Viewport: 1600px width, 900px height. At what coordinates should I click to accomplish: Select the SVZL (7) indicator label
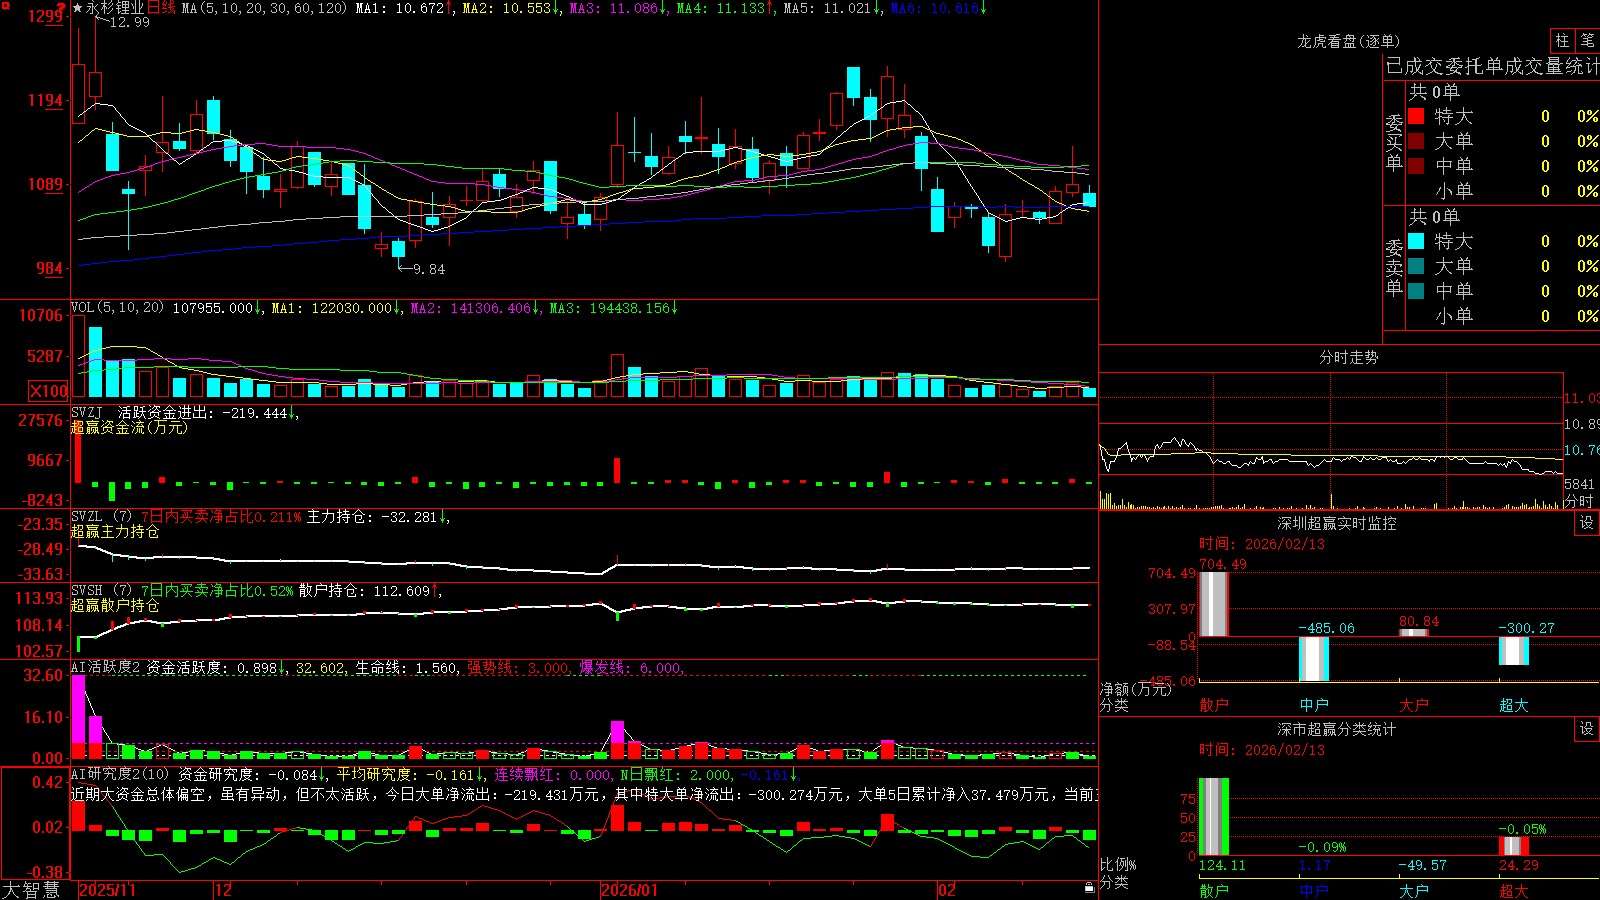click(101, 517)
